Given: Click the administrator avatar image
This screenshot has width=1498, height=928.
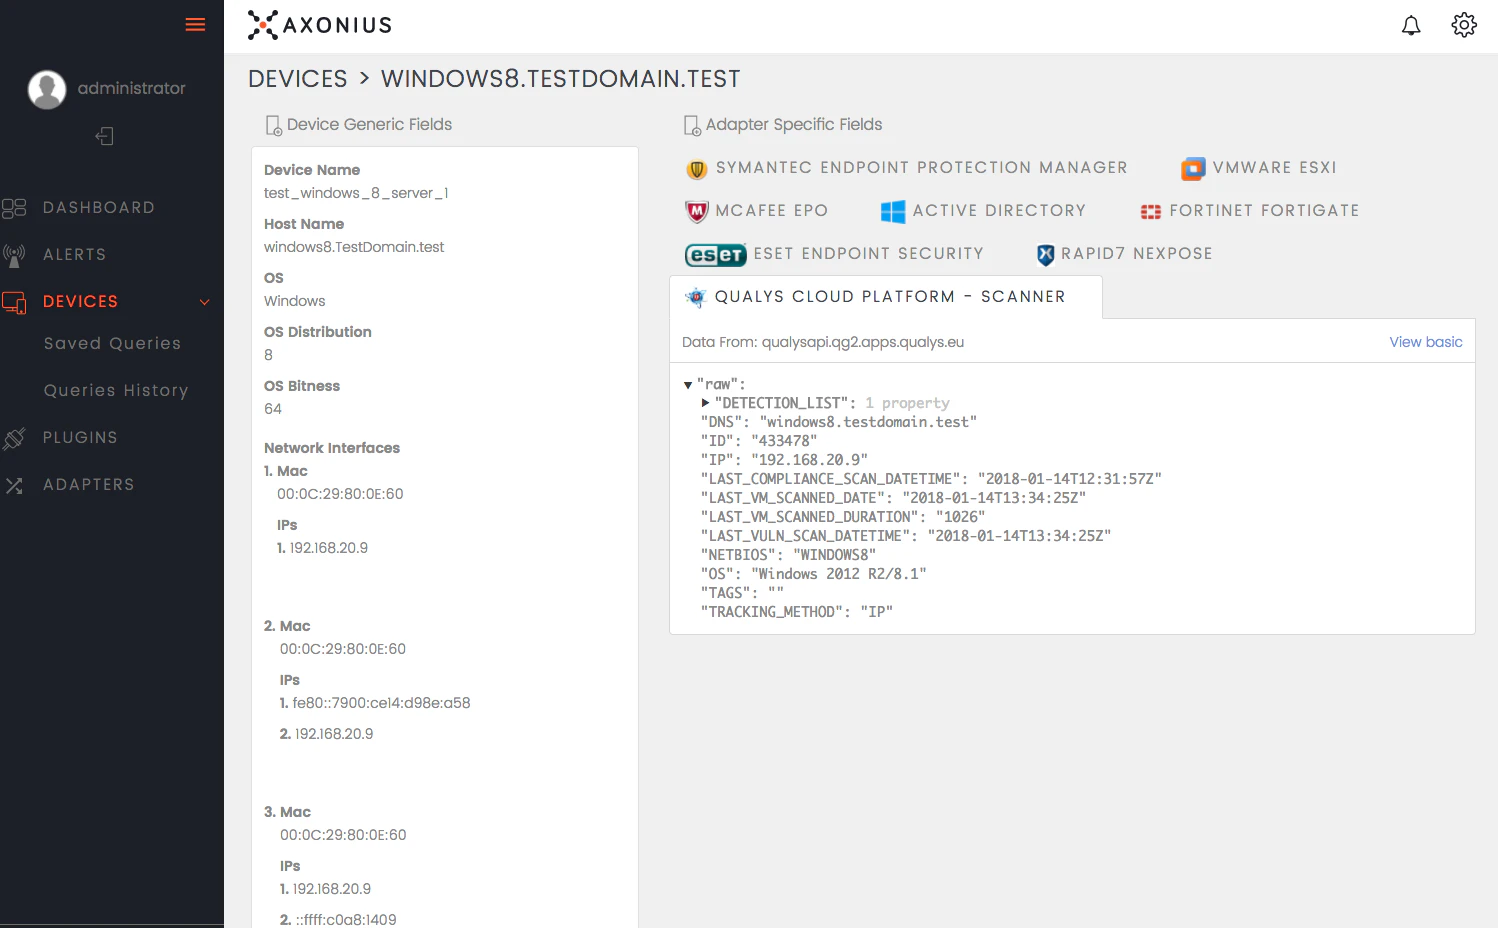Looking at the screenshot, I should [47, 89].
